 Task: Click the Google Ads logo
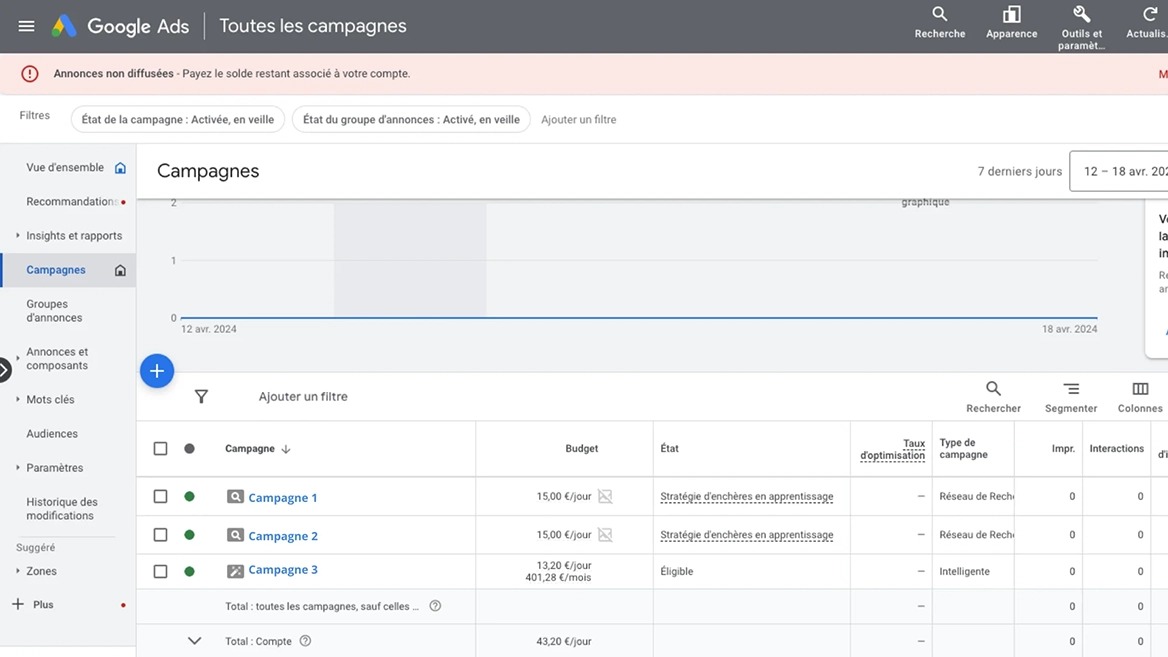[x=64, y=26]
